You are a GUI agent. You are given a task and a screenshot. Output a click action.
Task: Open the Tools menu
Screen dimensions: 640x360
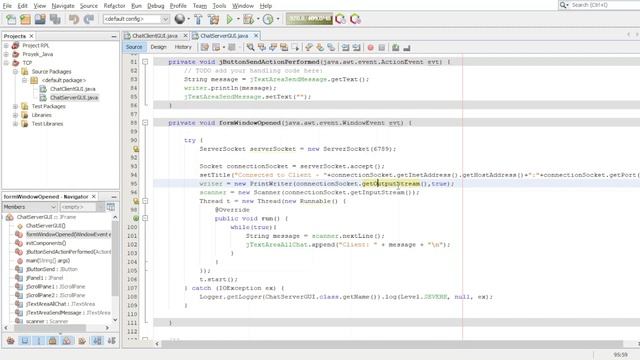pyautogui.click(x=219, y=6)
